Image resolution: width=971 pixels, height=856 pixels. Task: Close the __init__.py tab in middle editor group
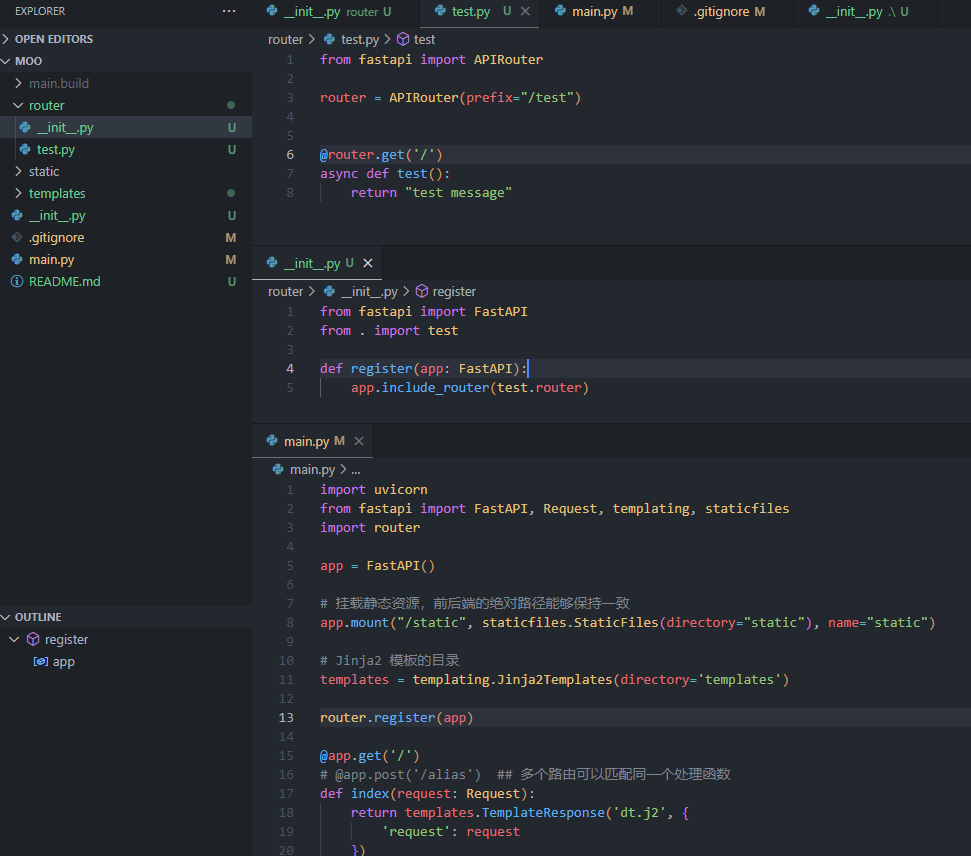pos(368,263)
